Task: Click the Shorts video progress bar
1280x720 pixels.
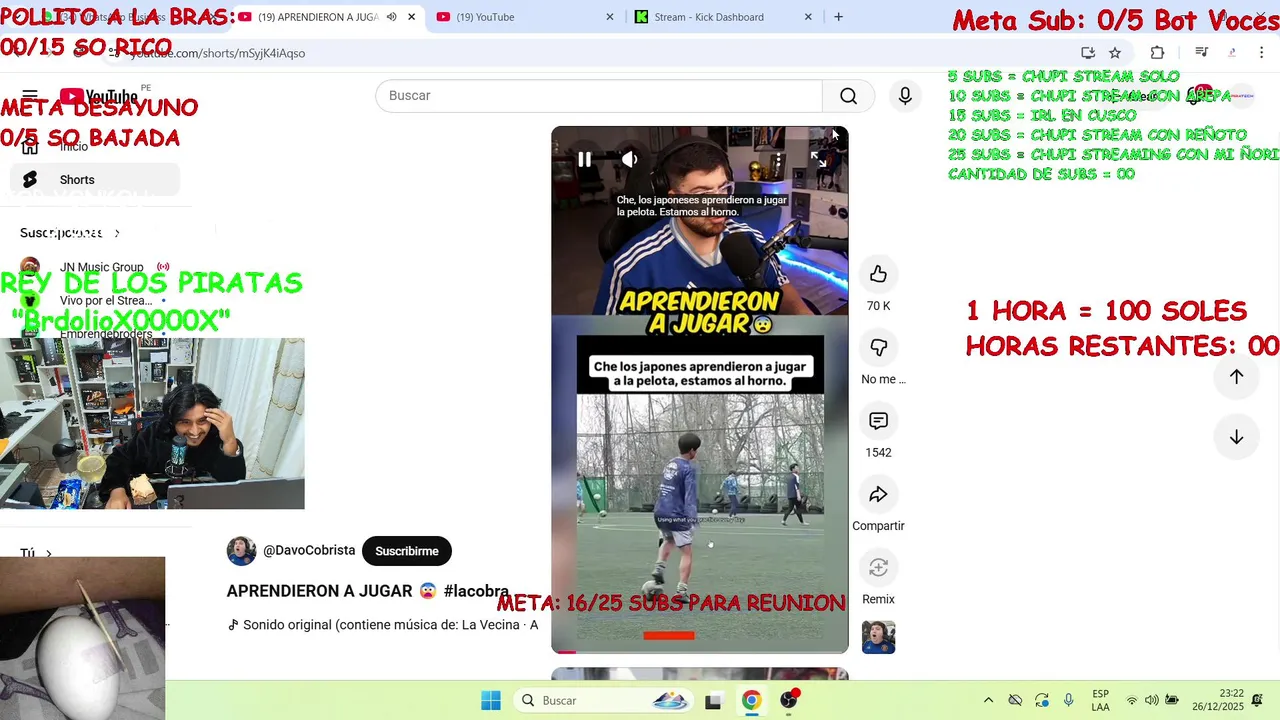Action: [x=700, y=651]
